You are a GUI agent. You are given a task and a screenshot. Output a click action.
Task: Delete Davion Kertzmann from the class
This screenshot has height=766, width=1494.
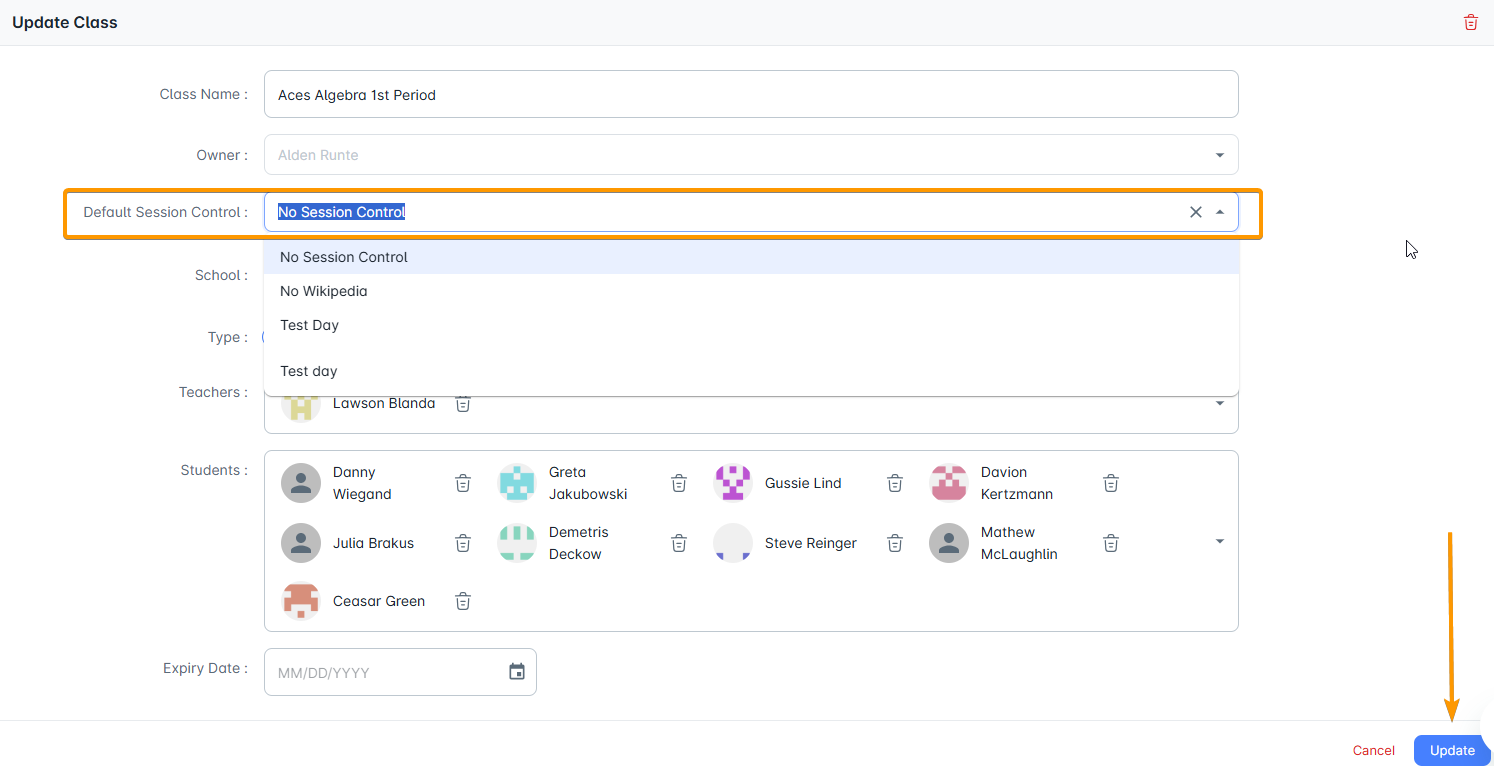pyautogui.click(x=1111, y=483)
